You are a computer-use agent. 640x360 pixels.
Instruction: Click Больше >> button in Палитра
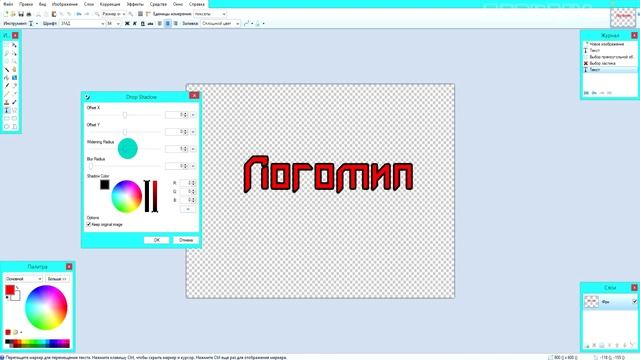pos(57,279)
